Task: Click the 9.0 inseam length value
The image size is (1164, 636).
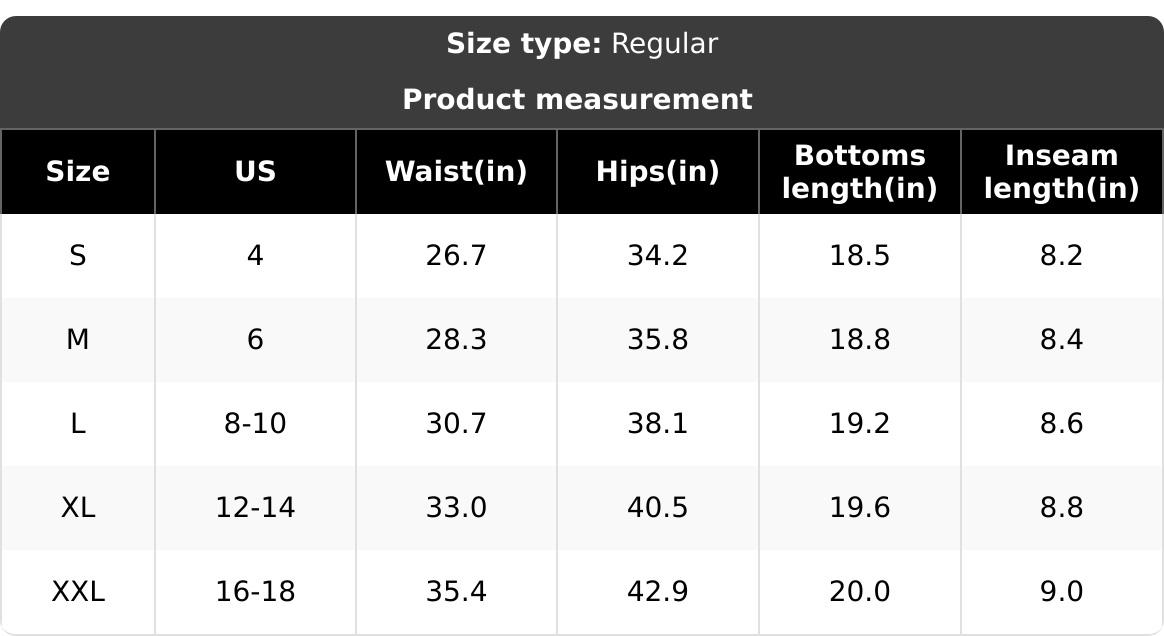Action: [1061, 592]
